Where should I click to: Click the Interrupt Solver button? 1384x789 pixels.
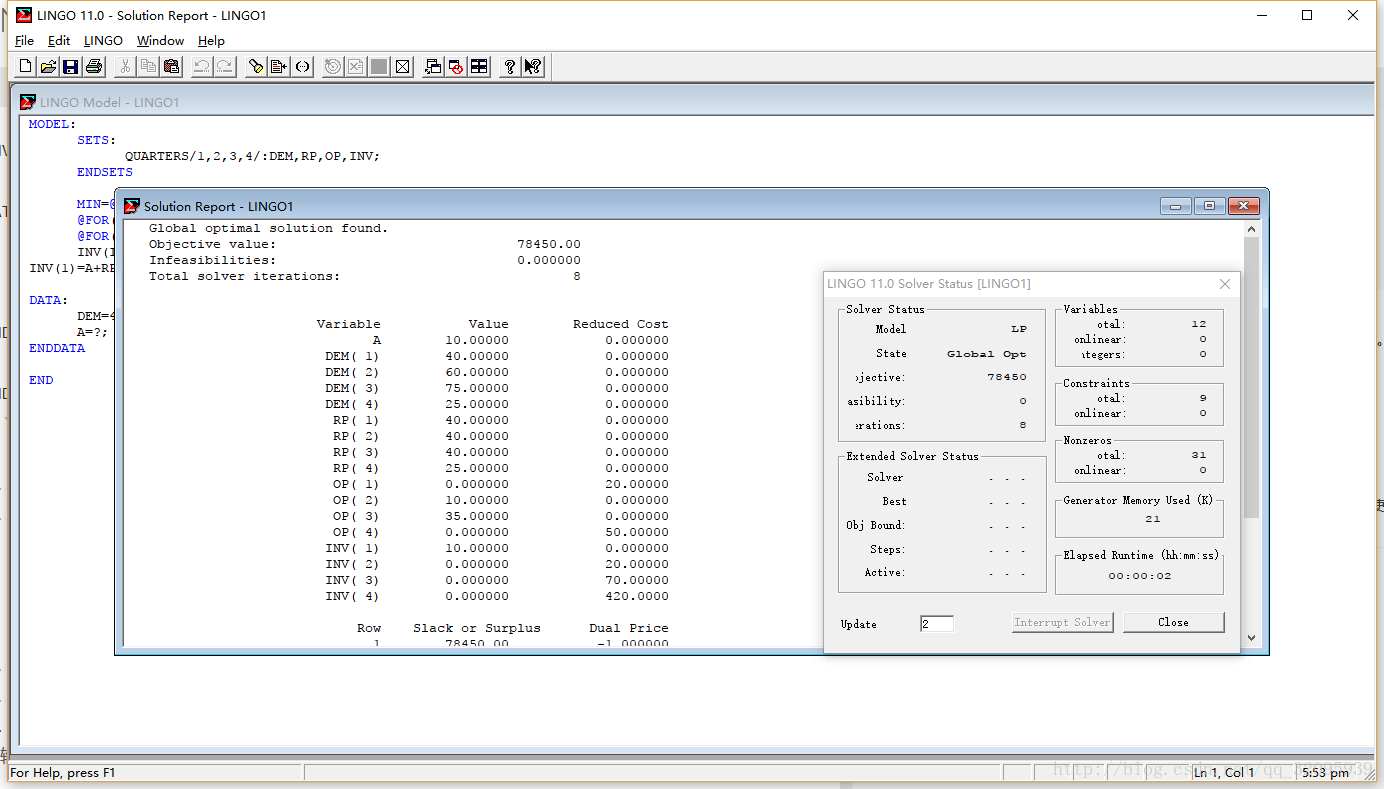[x=1062, y=622]
